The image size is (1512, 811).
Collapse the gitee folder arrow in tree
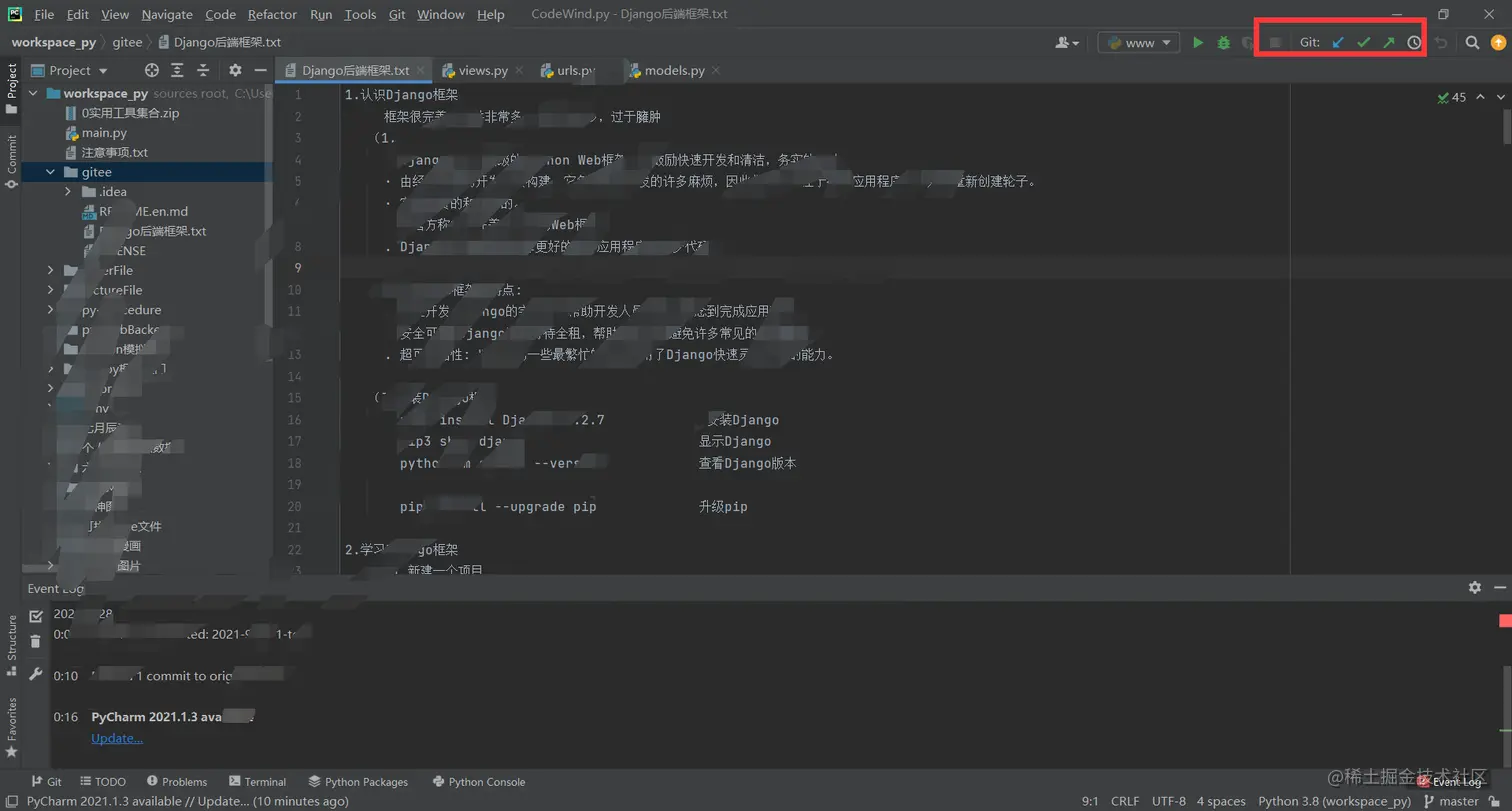50,172
